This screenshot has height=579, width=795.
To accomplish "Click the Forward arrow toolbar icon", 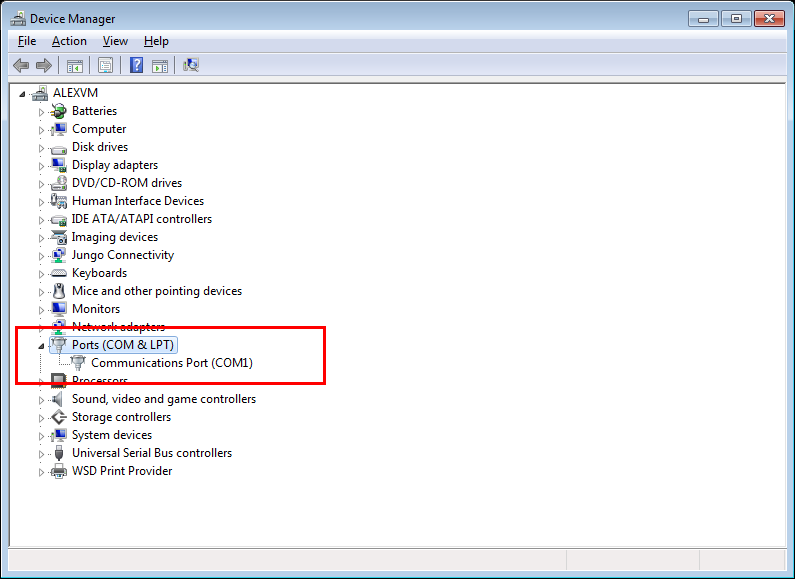I will click(43, 66).
